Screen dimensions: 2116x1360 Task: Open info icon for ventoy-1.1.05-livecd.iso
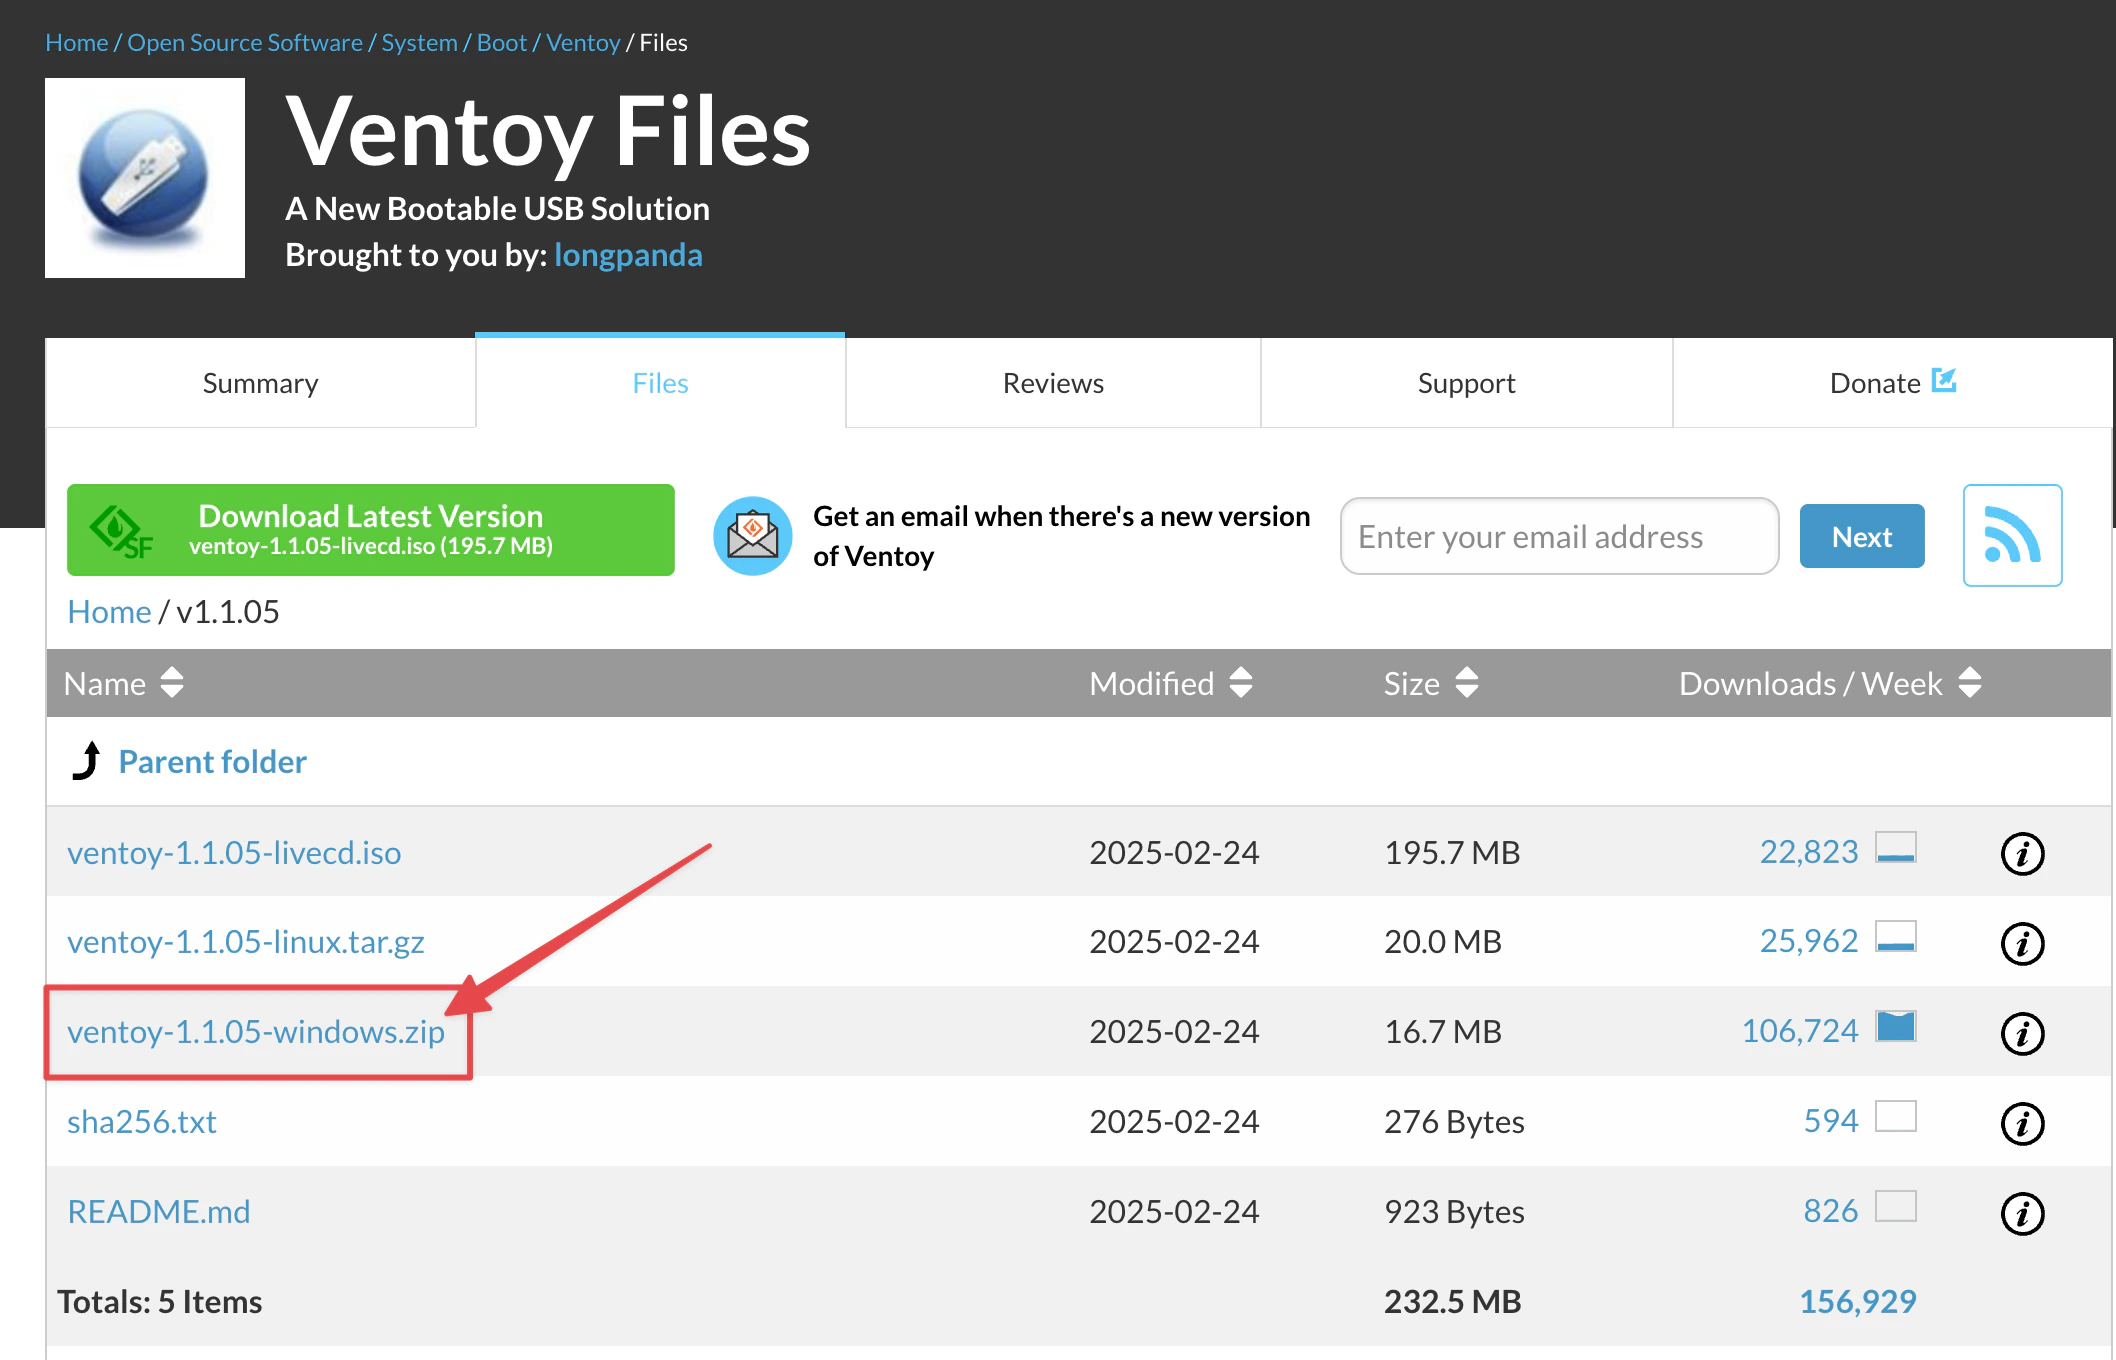[x=2022, y=853]
